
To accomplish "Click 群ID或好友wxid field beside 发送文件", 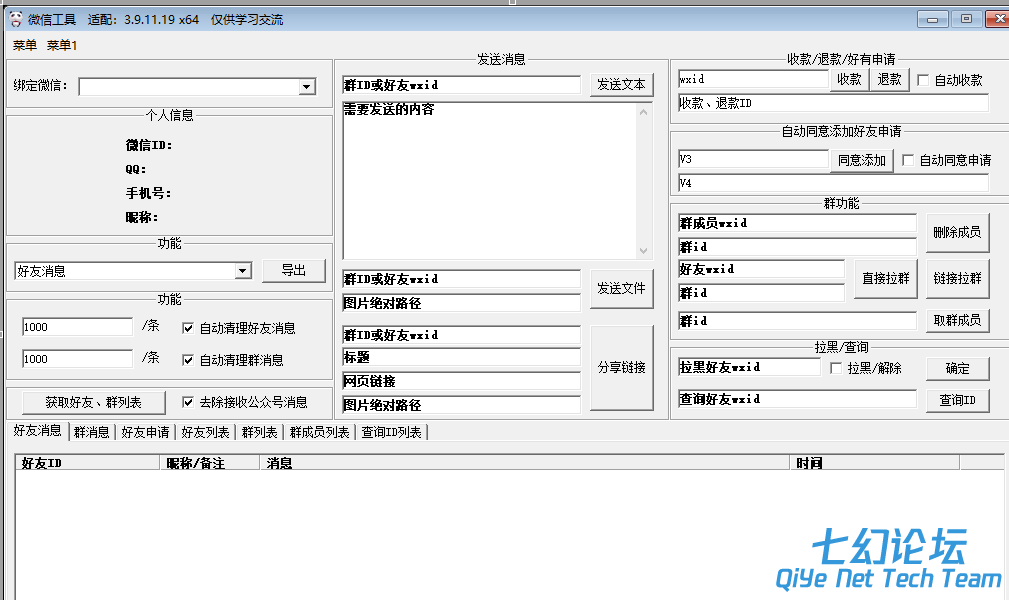I will tap(461, 279).
